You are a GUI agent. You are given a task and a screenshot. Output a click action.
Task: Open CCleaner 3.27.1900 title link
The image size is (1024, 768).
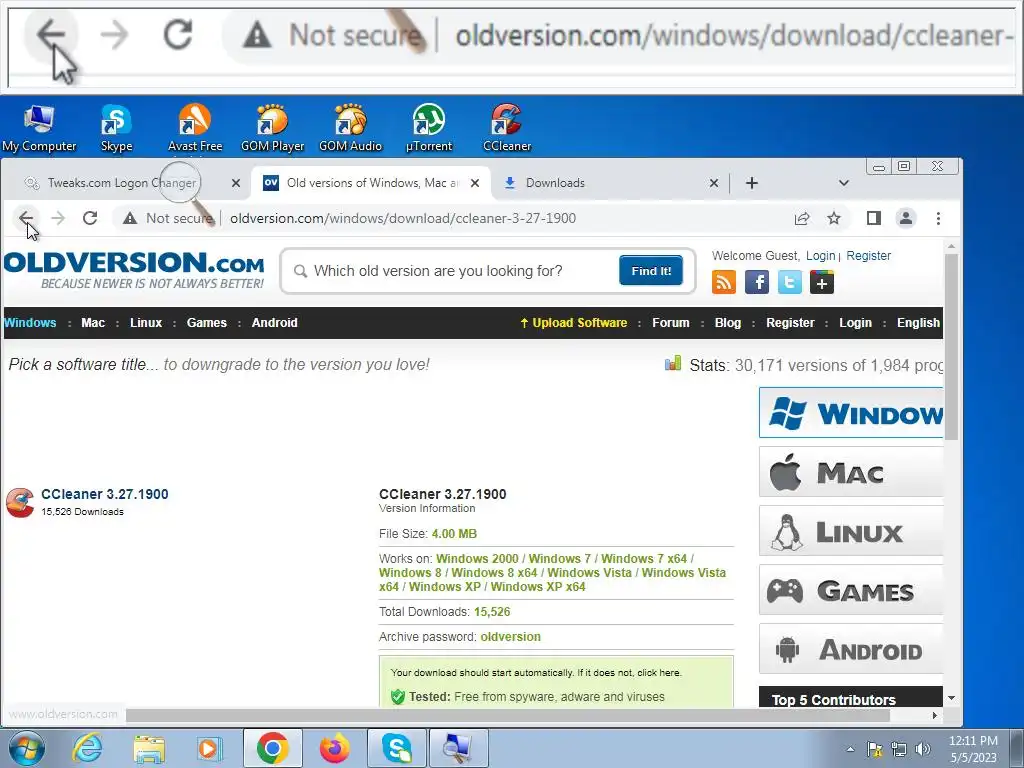(104, 494)
